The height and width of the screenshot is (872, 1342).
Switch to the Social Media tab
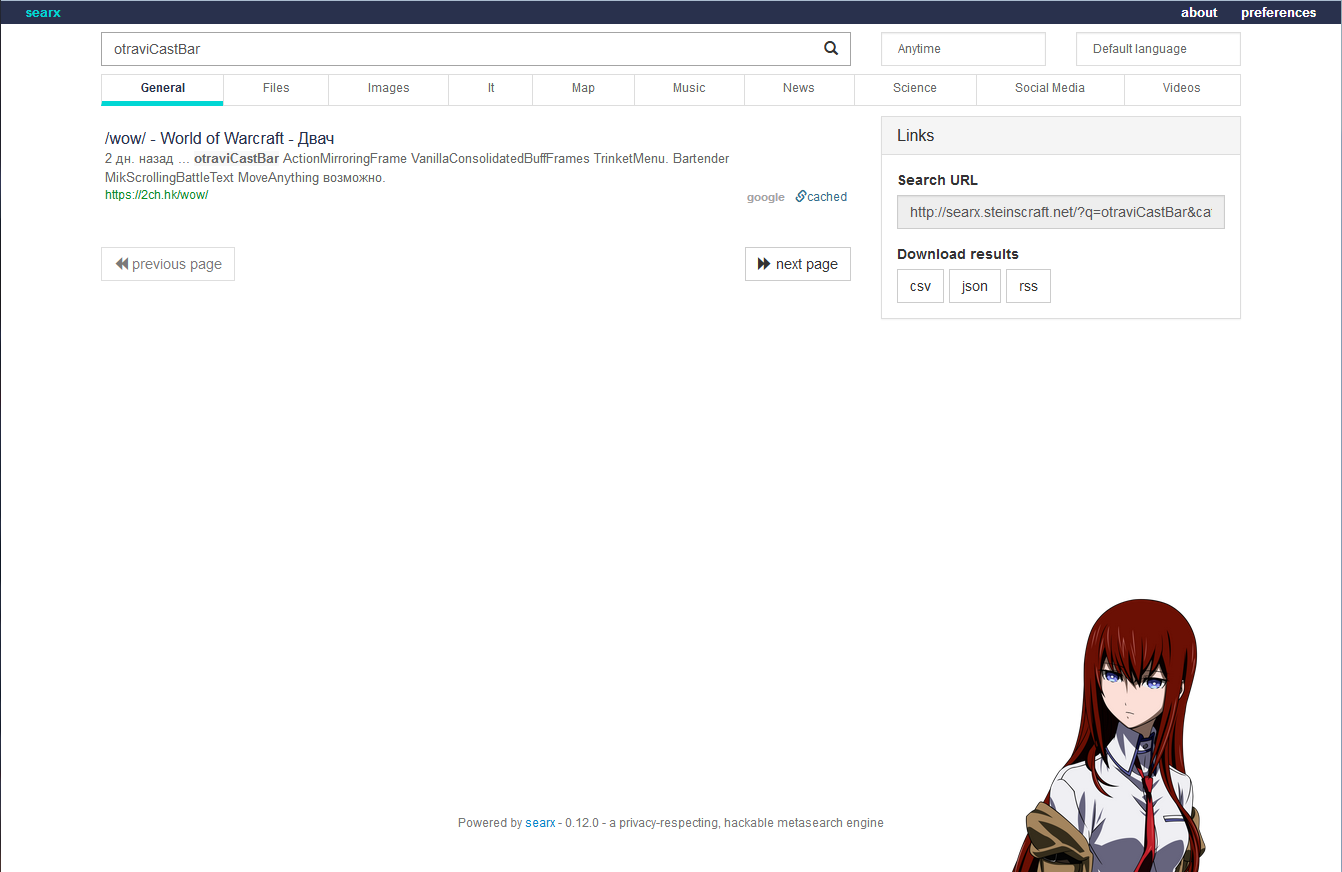1049,89
